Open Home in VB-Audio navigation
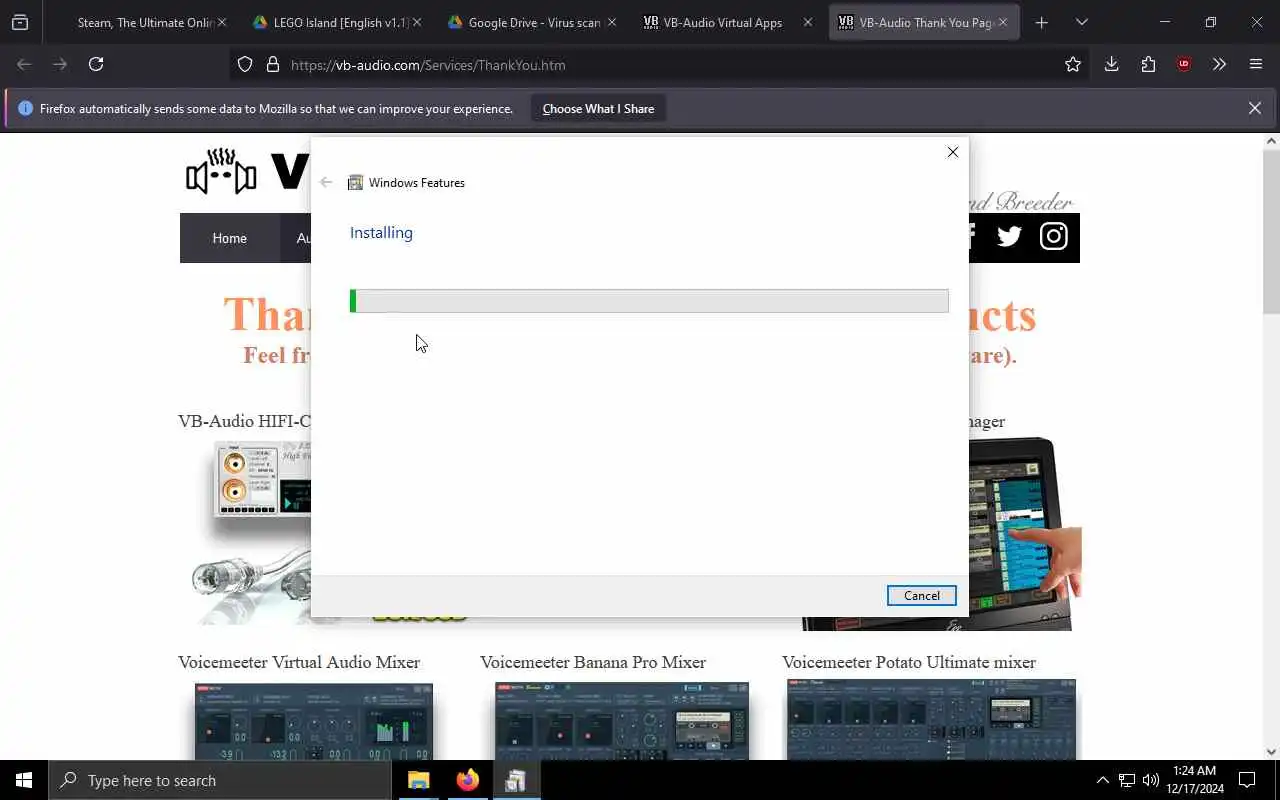 click(x=229, y=238)
